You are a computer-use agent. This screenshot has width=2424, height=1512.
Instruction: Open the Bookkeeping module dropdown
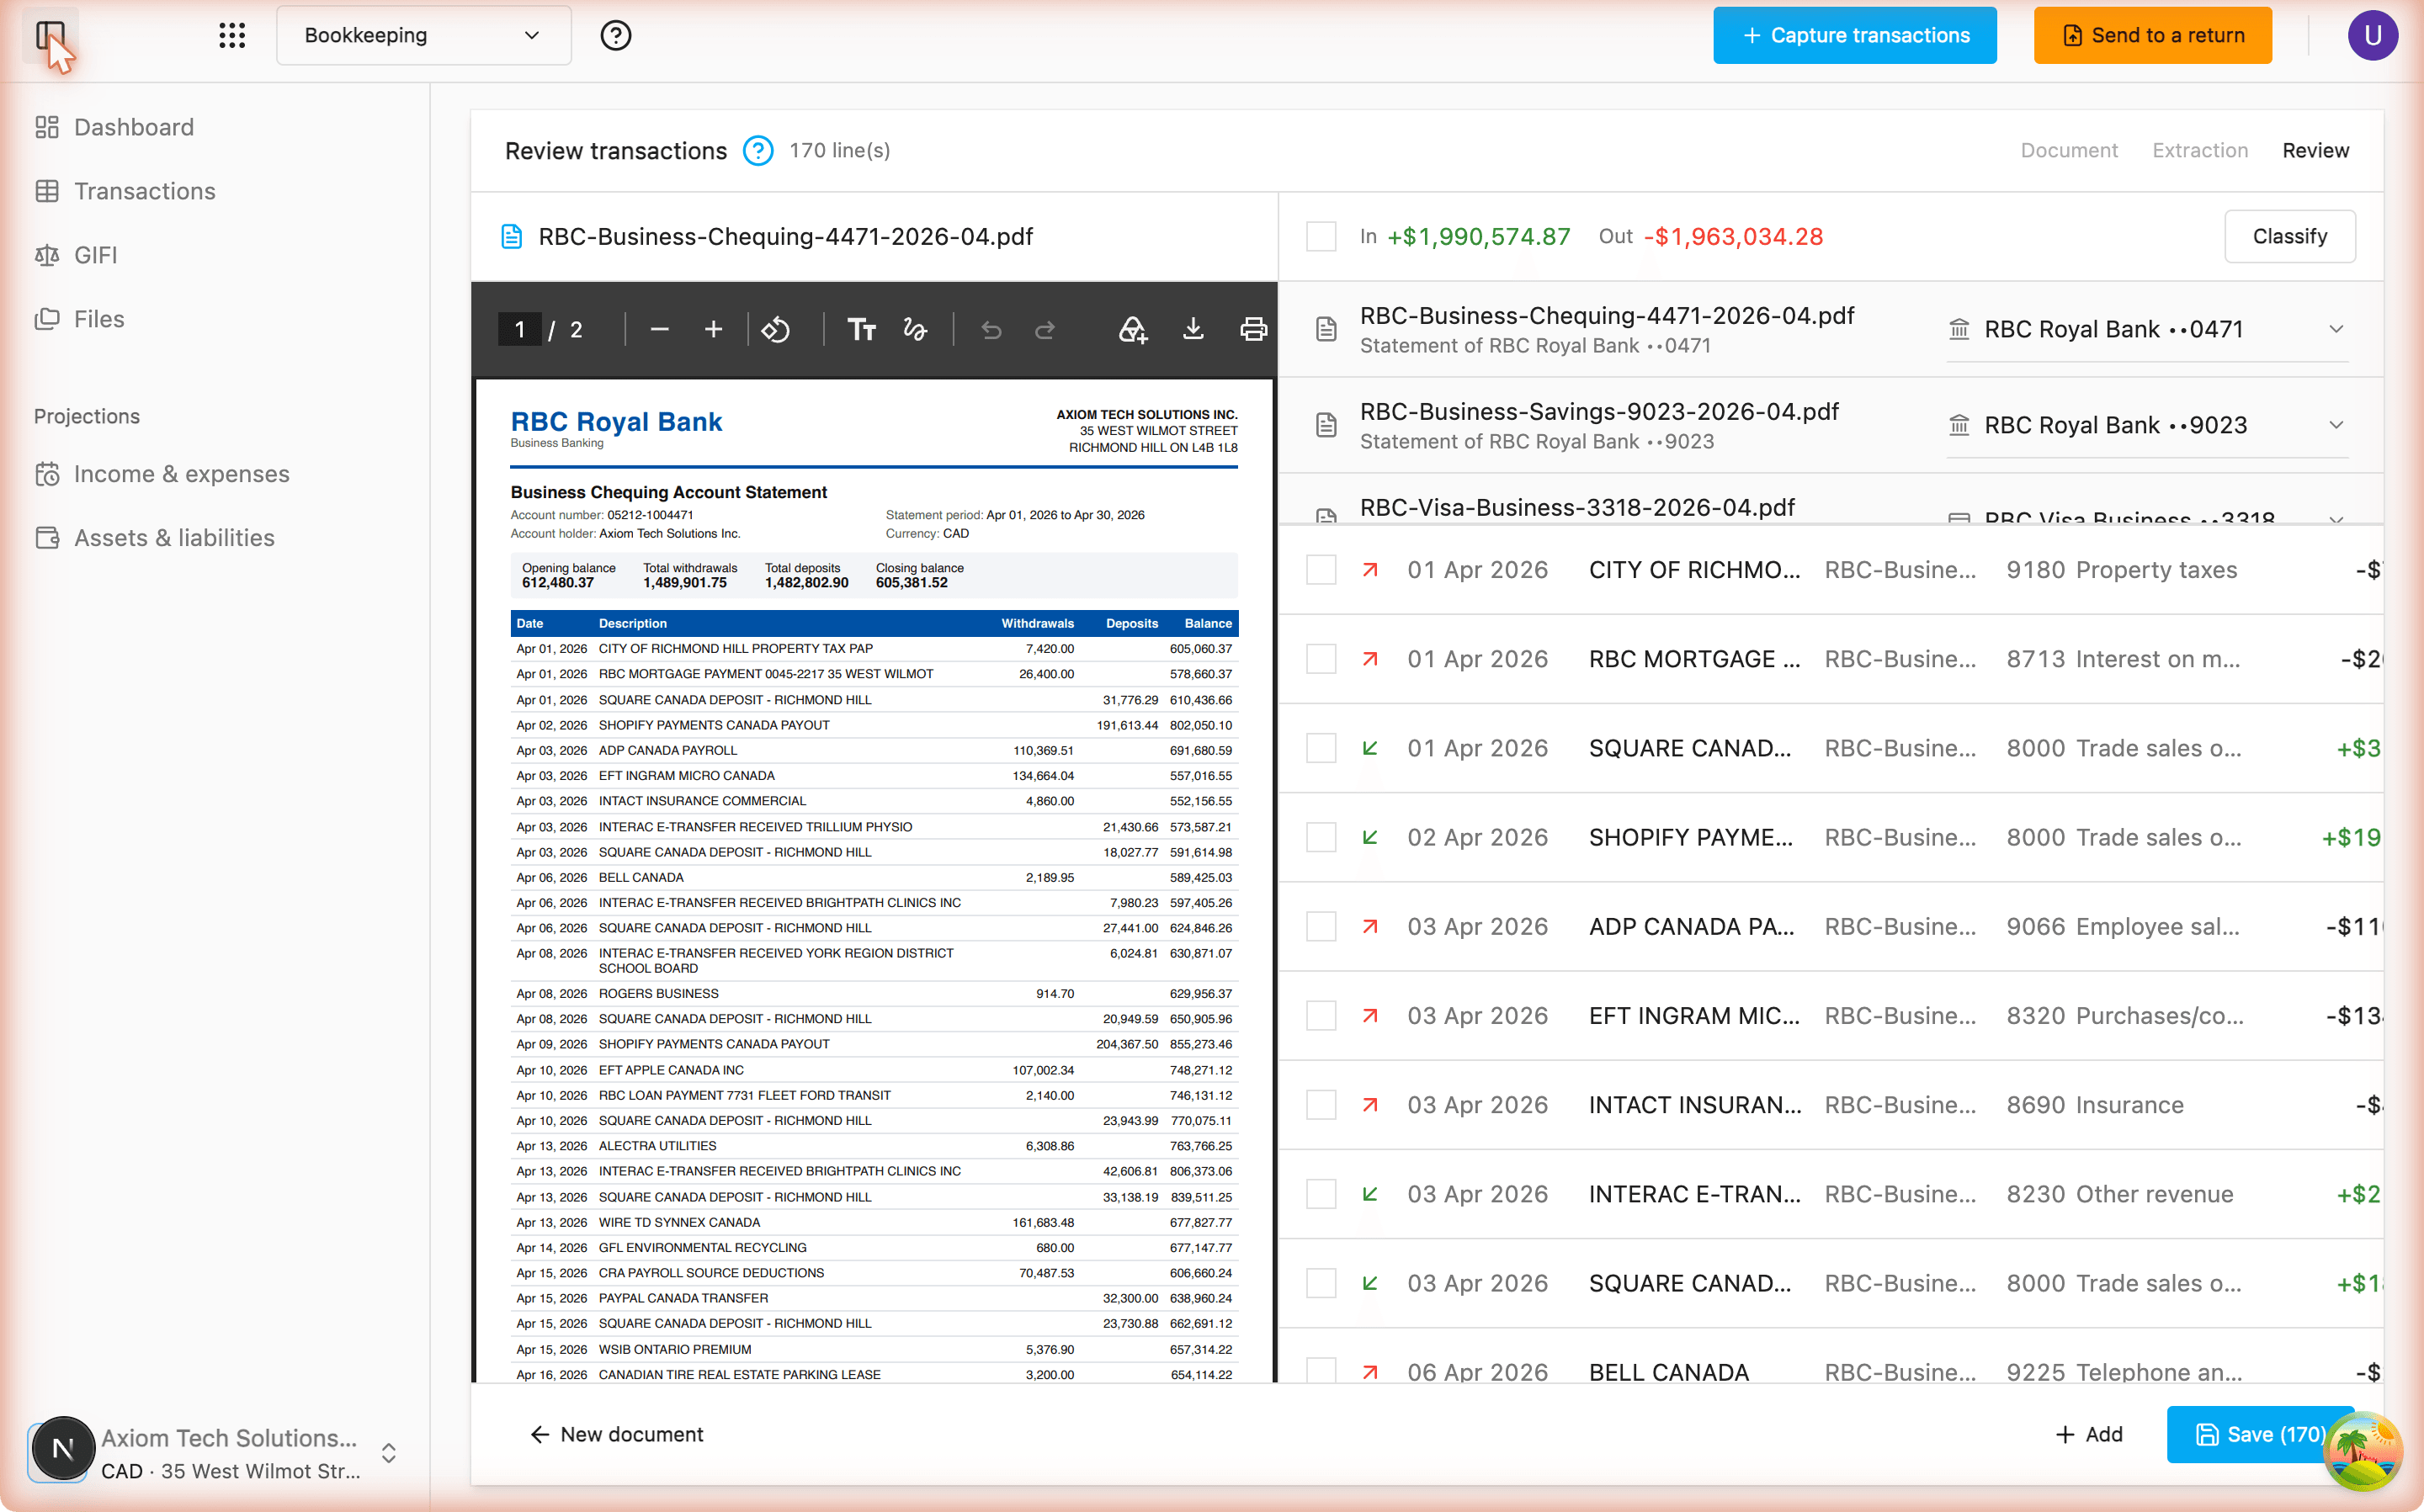pos(423,36)
